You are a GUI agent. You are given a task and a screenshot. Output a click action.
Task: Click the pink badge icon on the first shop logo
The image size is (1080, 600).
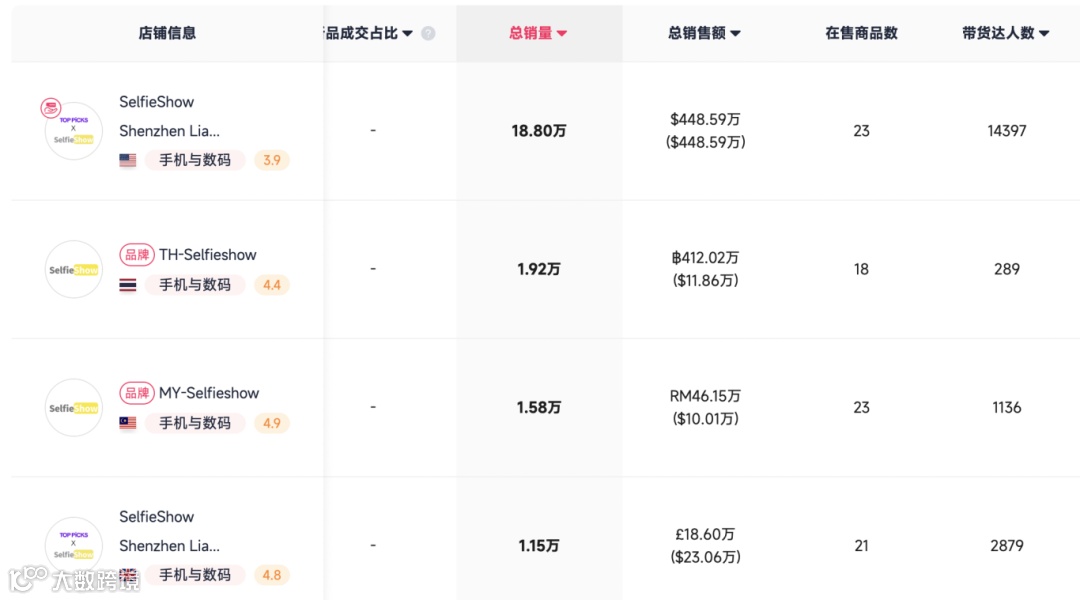tap(51, 108)
